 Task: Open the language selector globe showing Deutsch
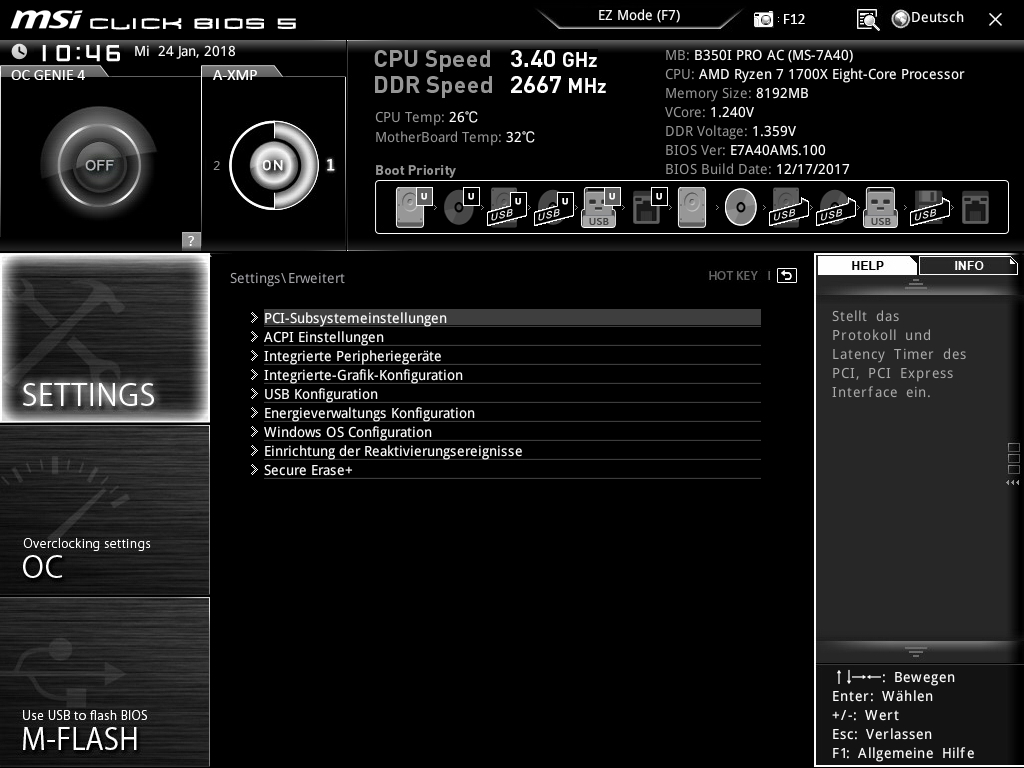pos(928,18)
